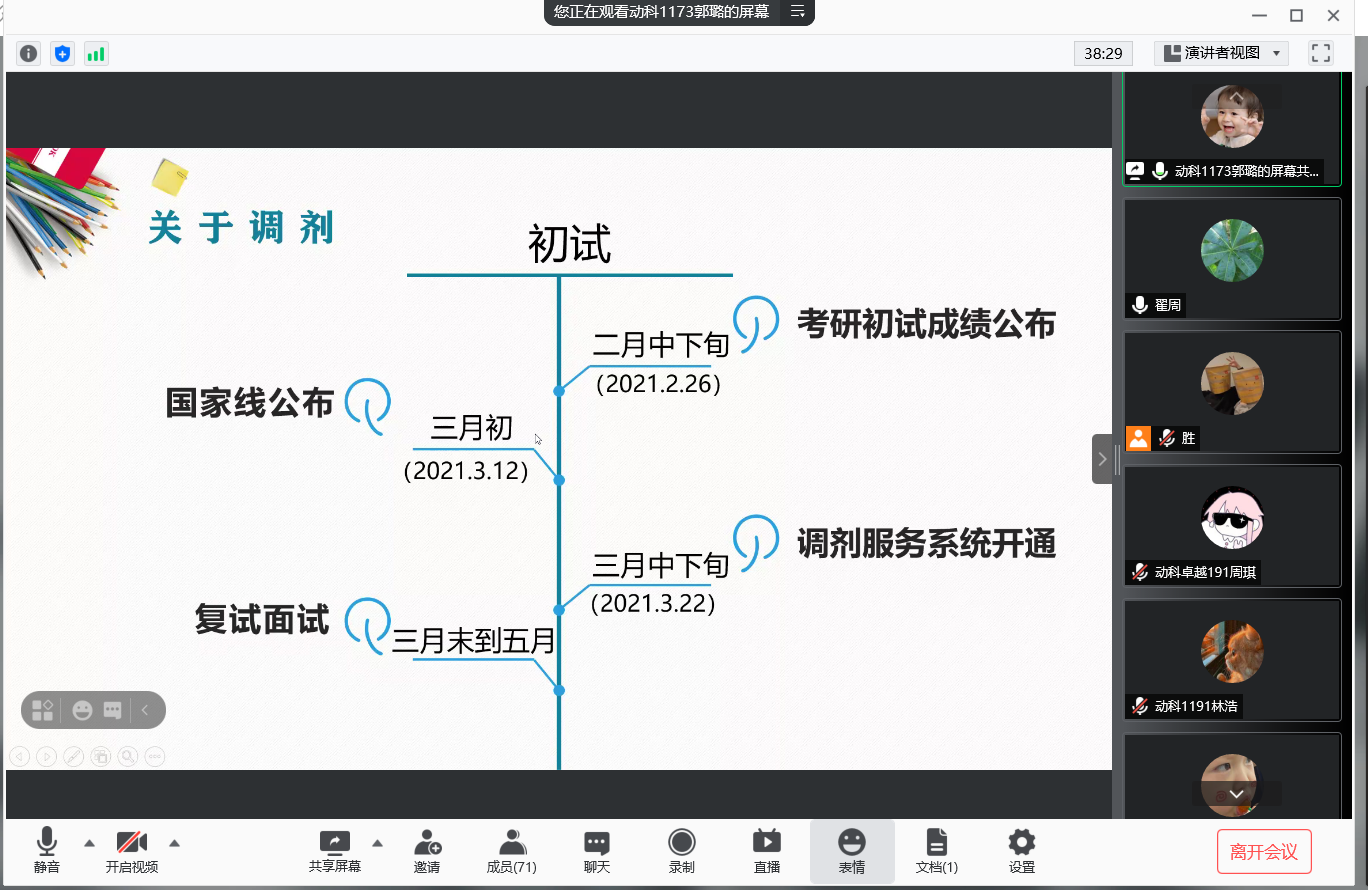
Task: Click the 离开会议 leave meeting button
Action: tap(1264, 852)
